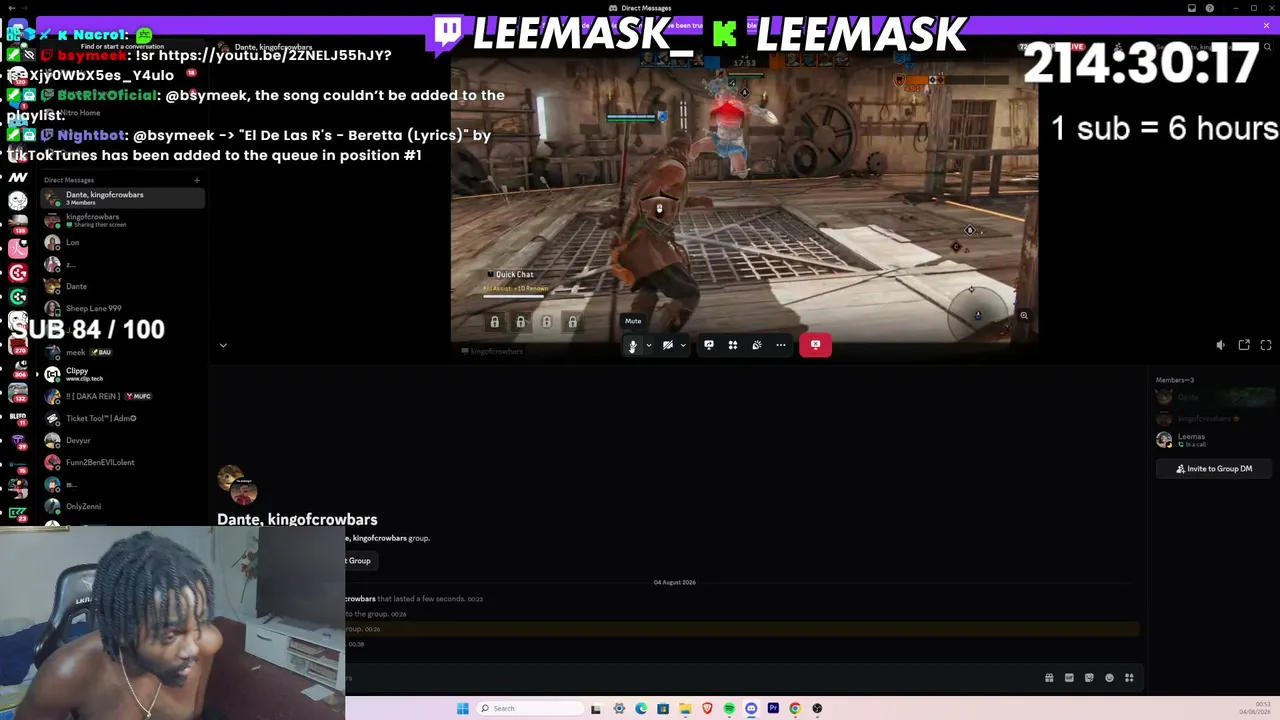Open the Dante, kingofcrowbars group DM
Screen dimensions: 1280x720
pos(123,198)
